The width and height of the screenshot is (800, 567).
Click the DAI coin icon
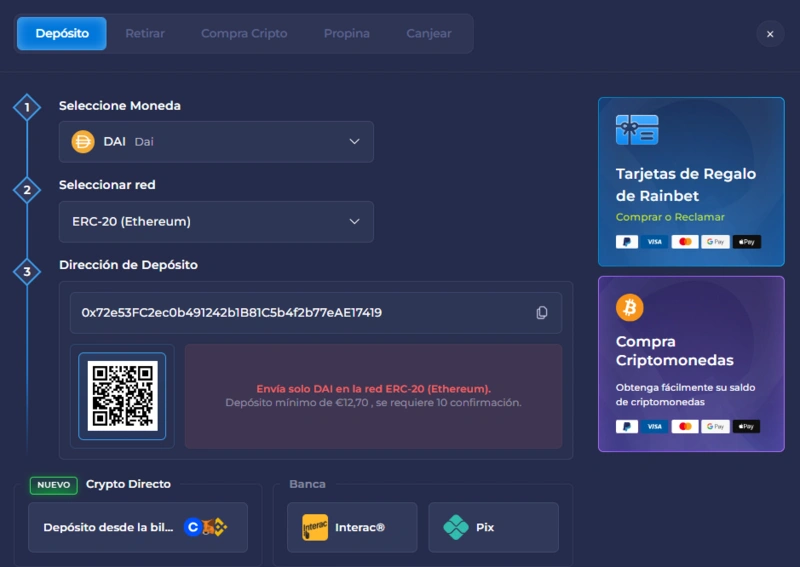click(x=82, y=142)
